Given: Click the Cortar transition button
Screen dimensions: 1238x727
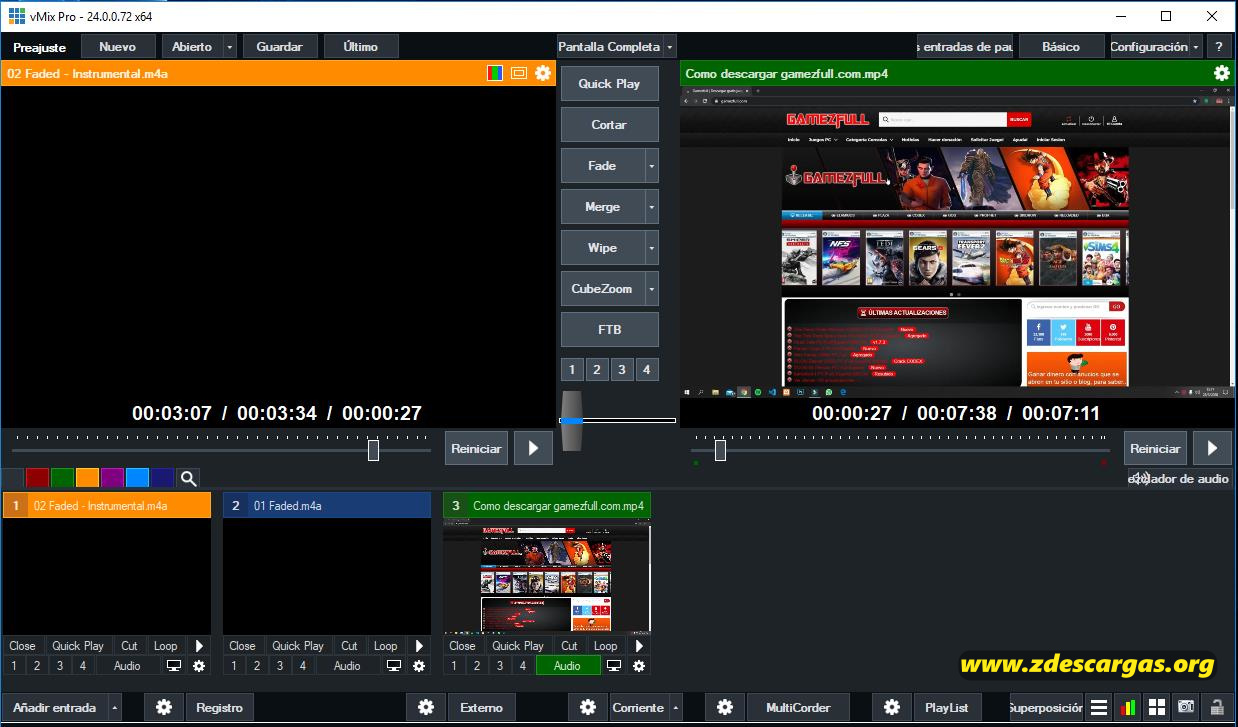Looking at the screenshot, I should [x=609, y=125].
